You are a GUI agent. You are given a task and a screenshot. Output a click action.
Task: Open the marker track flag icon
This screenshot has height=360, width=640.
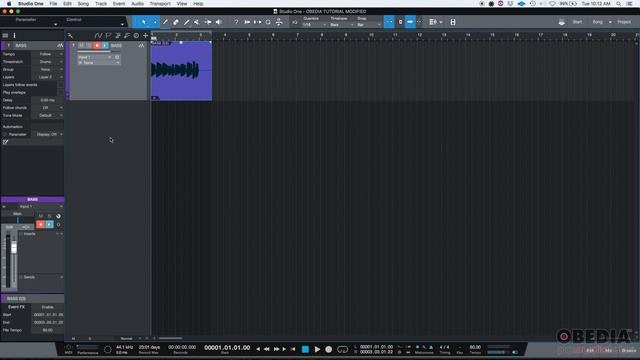click(x=108, y=36)
